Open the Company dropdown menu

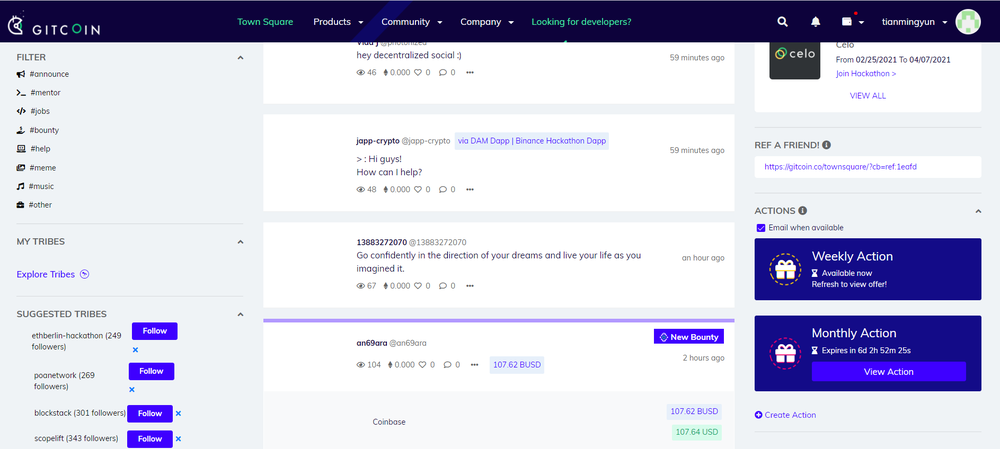pos(487,22)
